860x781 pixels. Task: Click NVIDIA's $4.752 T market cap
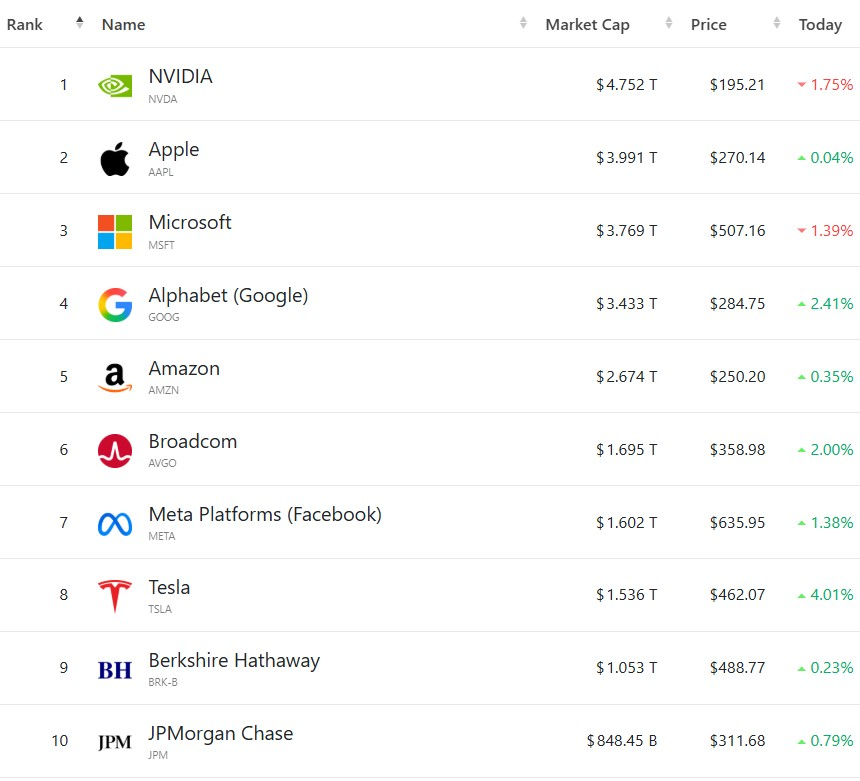click(627, 85)
